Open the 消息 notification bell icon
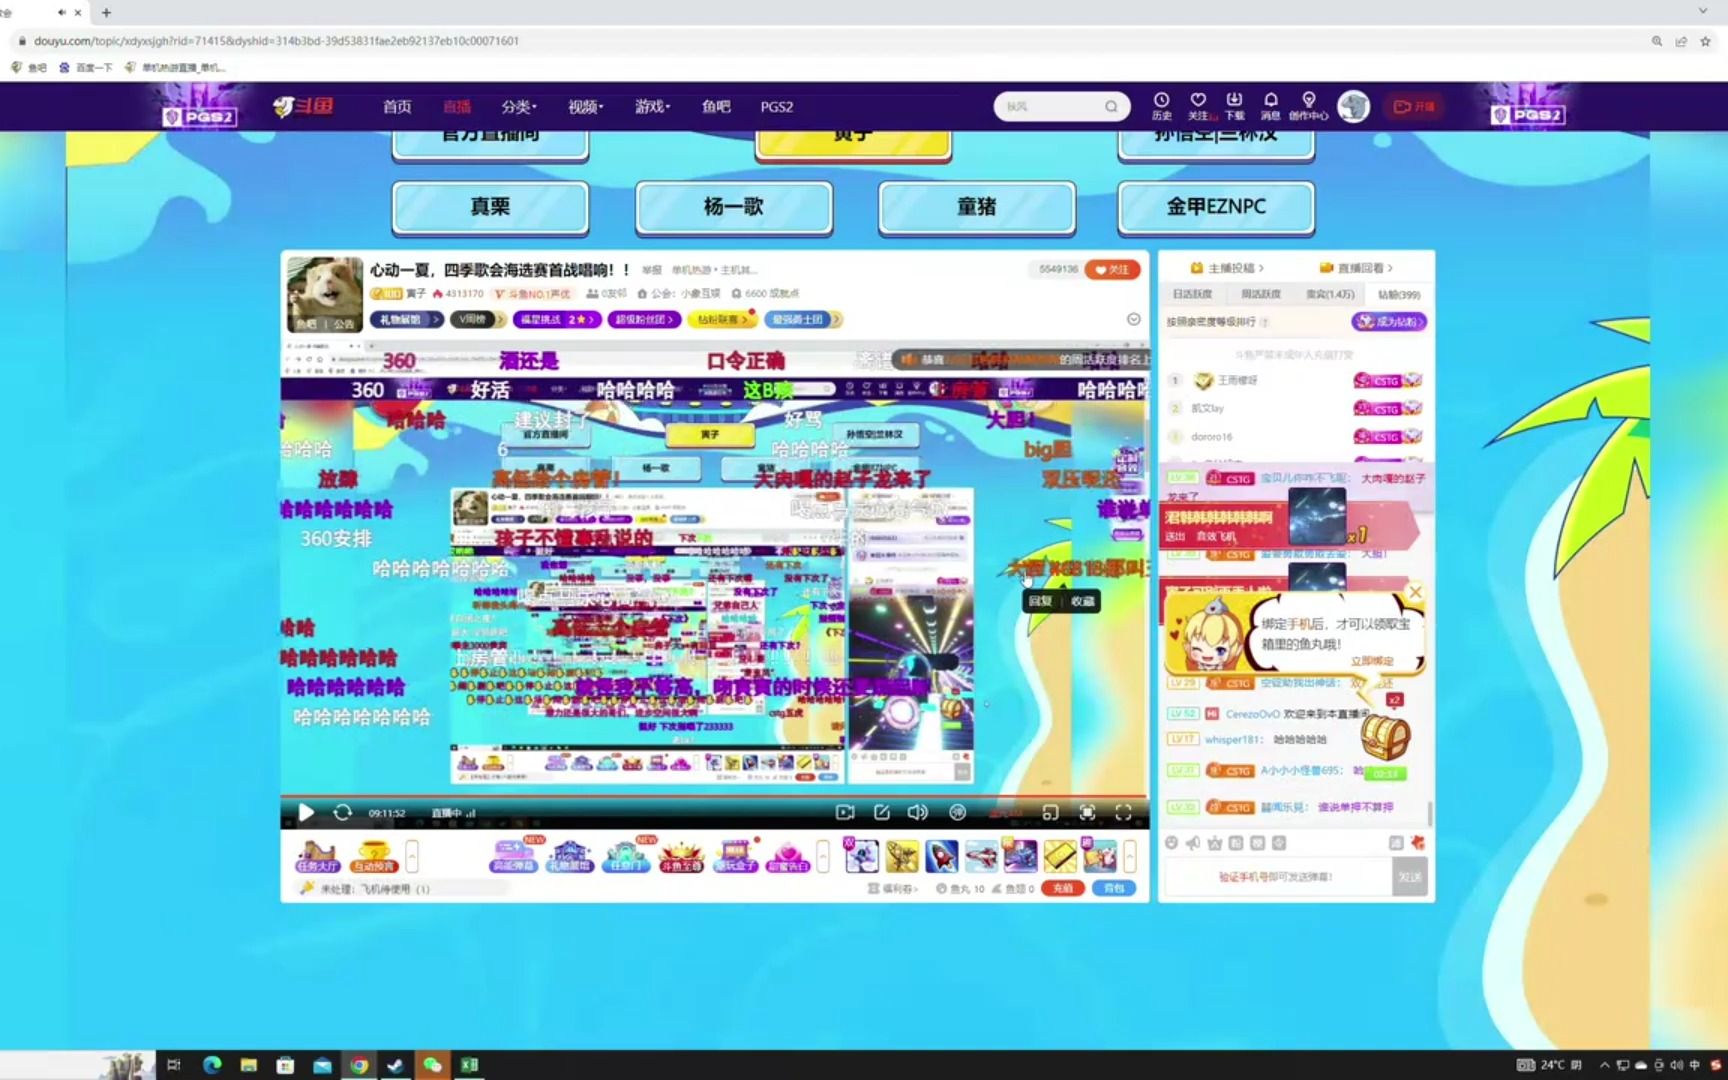Screen dimensions: 1728x1080 [x=1270, y=106]
